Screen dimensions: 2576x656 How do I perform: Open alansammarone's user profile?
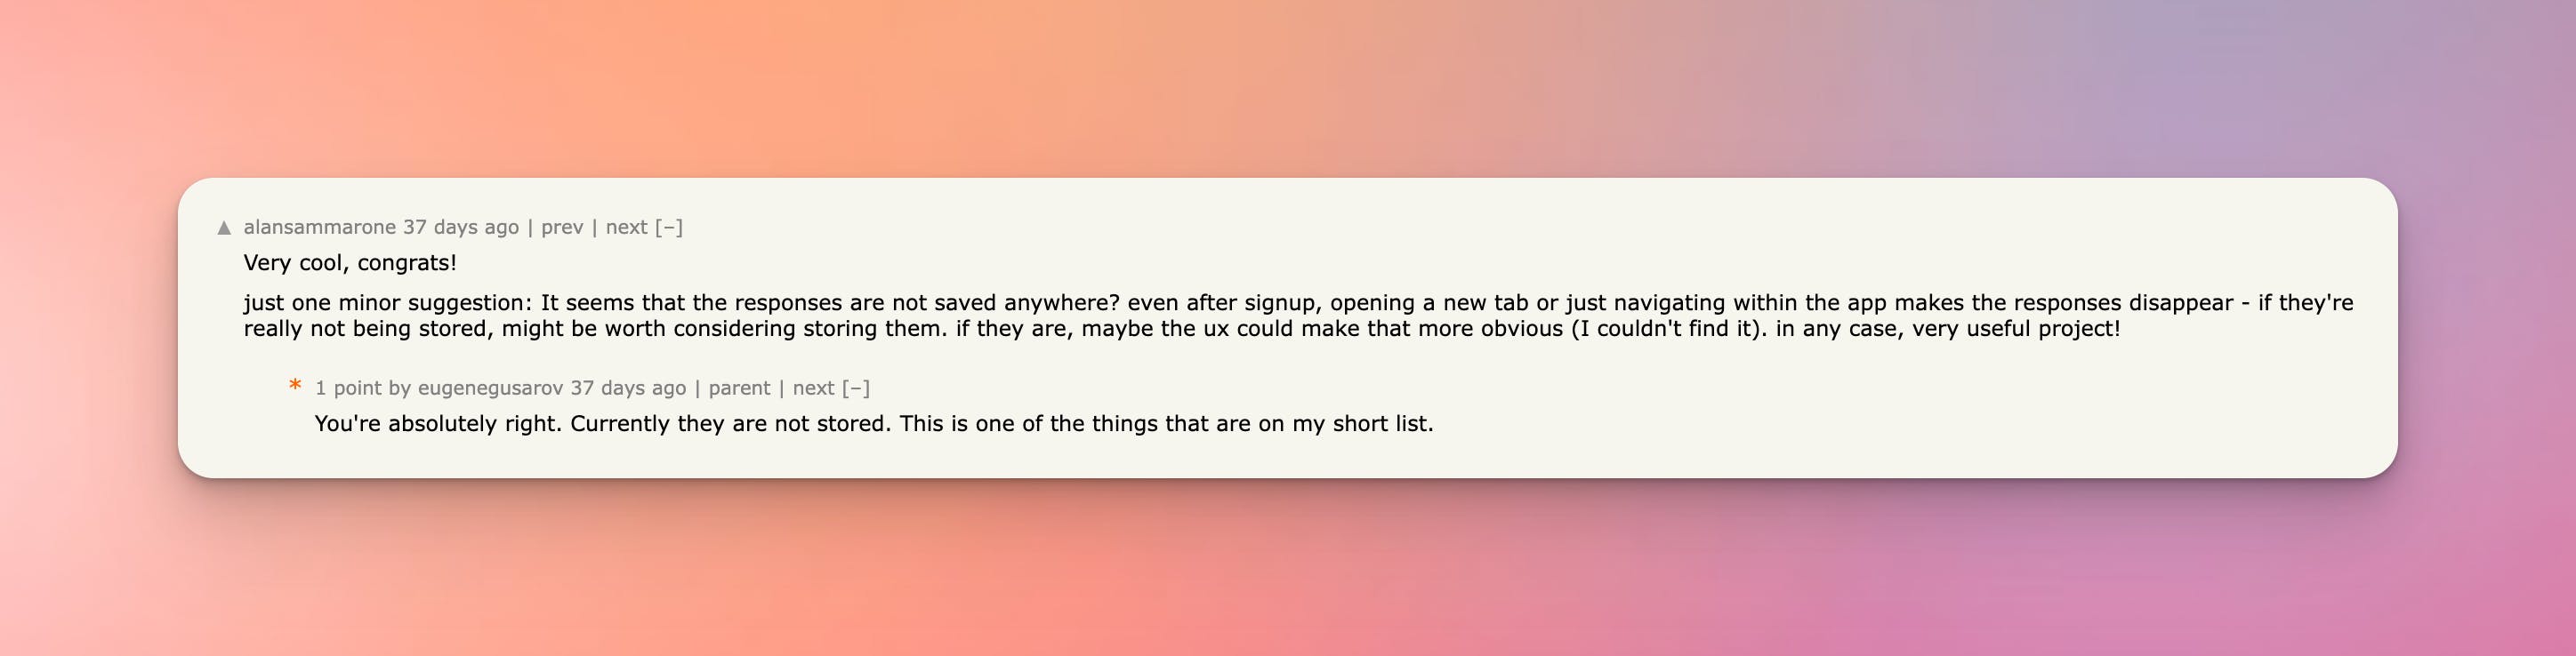(319, 227)
